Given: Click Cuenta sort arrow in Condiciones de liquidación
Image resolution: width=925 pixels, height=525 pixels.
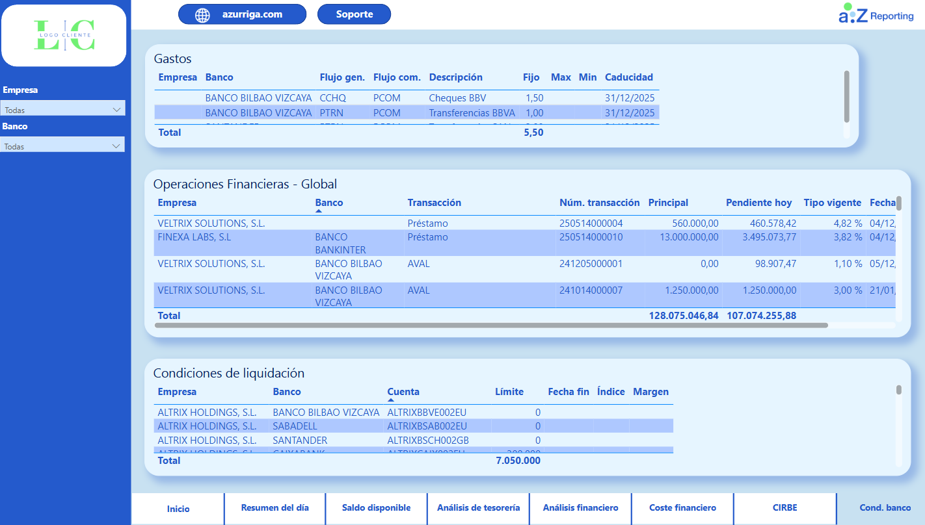Looking at the screenshot, I should tap(391, 401).
